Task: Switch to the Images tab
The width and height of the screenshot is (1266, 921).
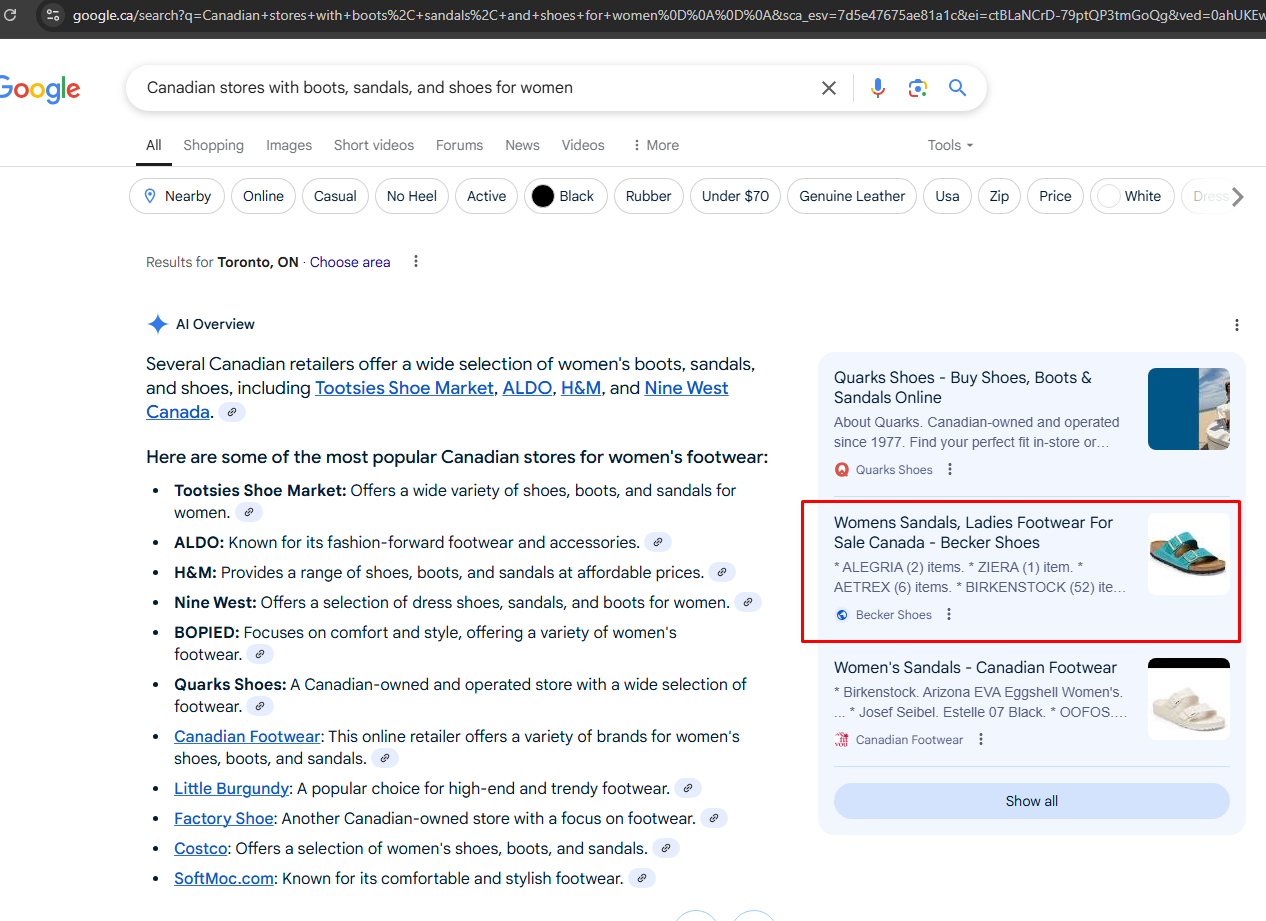Action: tap(289, 145)
